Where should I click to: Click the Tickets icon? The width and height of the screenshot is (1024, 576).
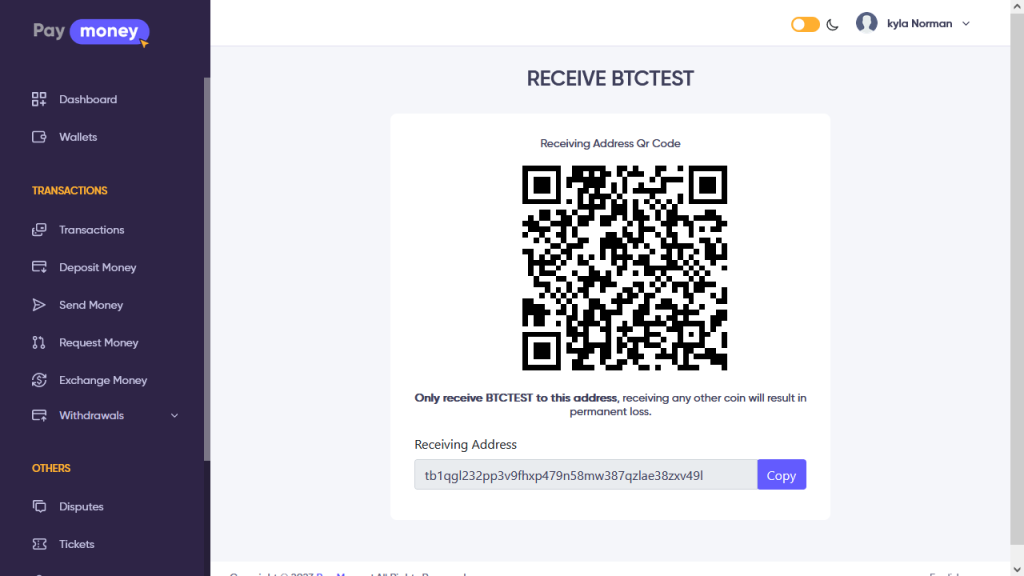39,544
